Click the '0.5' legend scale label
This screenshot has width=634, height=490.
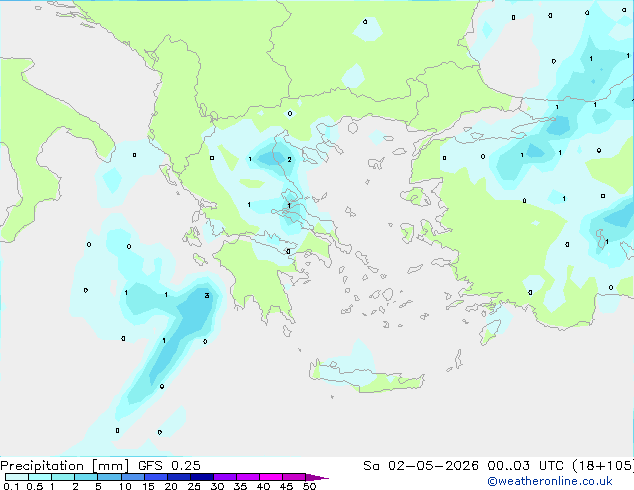(34, 486)
